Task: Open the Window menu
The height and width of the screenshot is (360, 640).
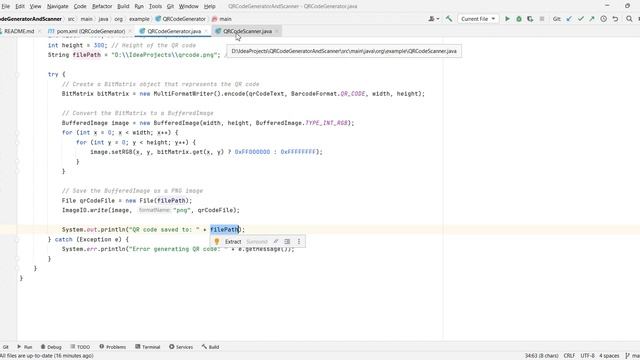Action: [x=189, y=6]
